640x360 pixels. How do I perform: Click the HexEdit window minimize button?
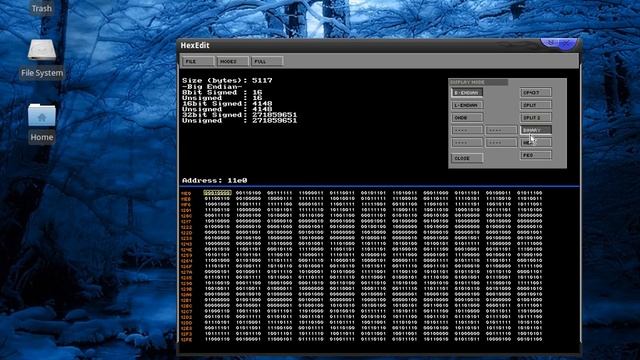click(551, 42)
